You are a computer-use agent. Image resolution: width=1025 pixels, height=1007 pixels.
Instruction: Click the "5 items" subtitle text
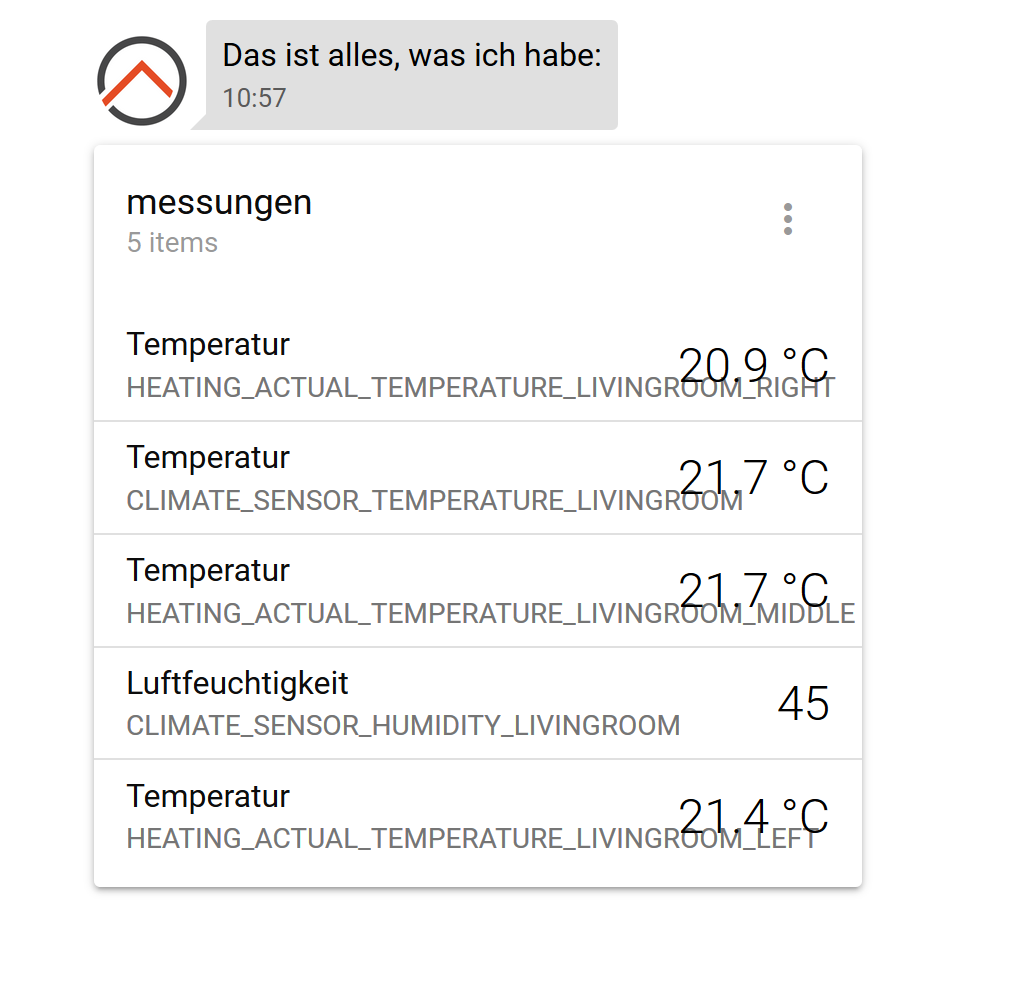point(172,243)
